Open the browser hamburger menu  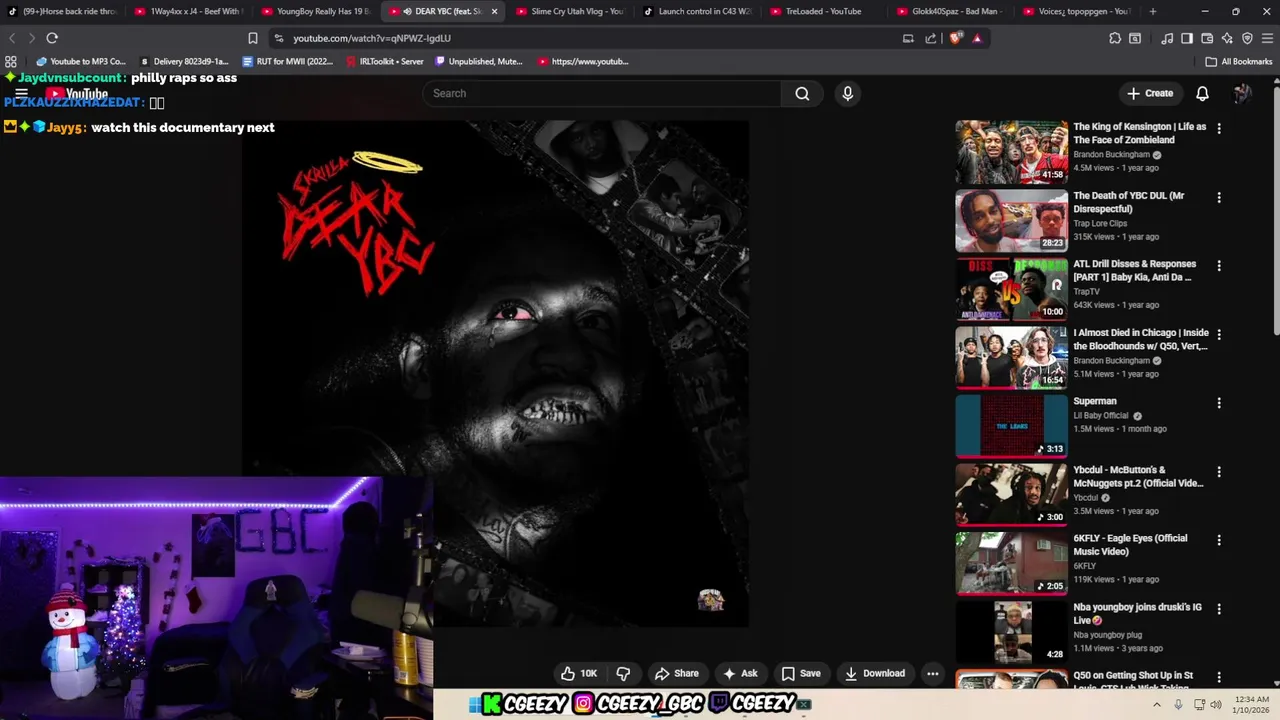pyautogui.click(x=1267, y=38)
